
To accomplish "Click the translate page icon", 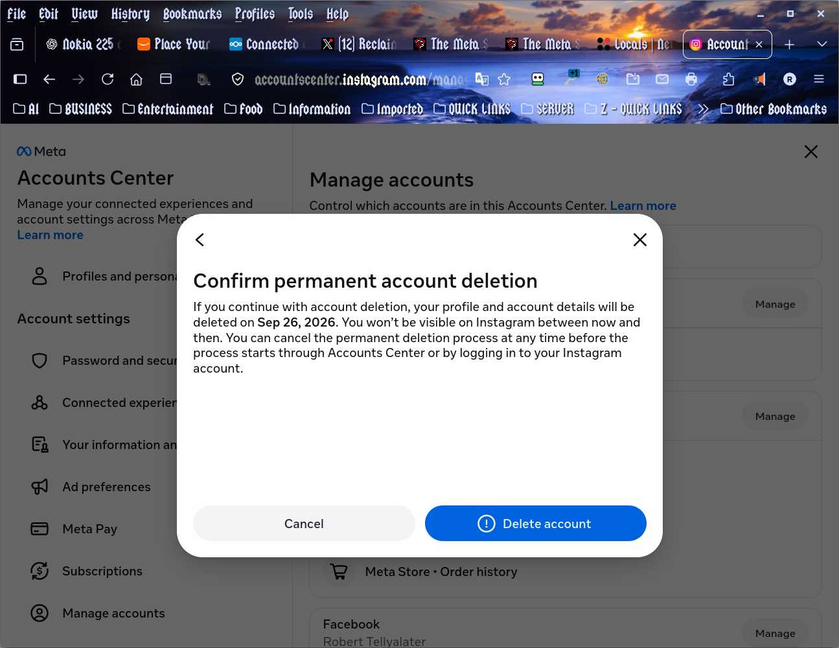I will pos(482,80).
